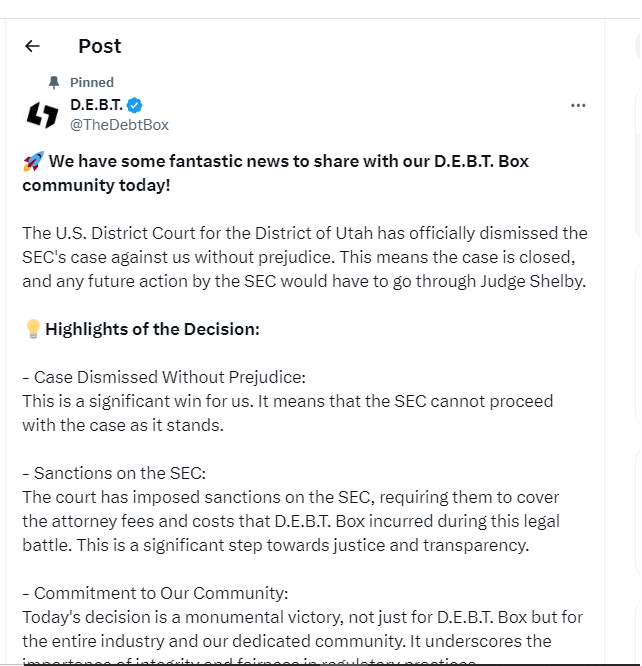Click the blue verified checkmark badge
This screenshot has height=666, width=642.
pyautogui.click(x=134, y=105)
